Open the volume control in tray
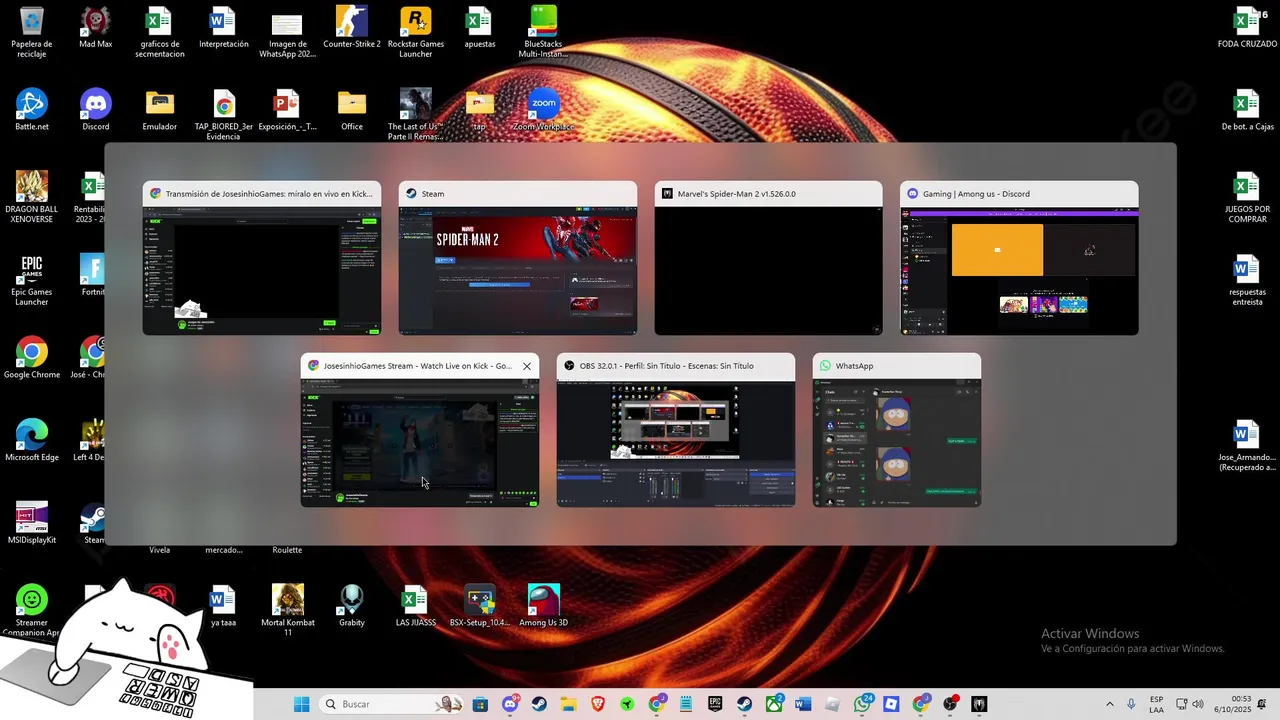 [1198, 704]
